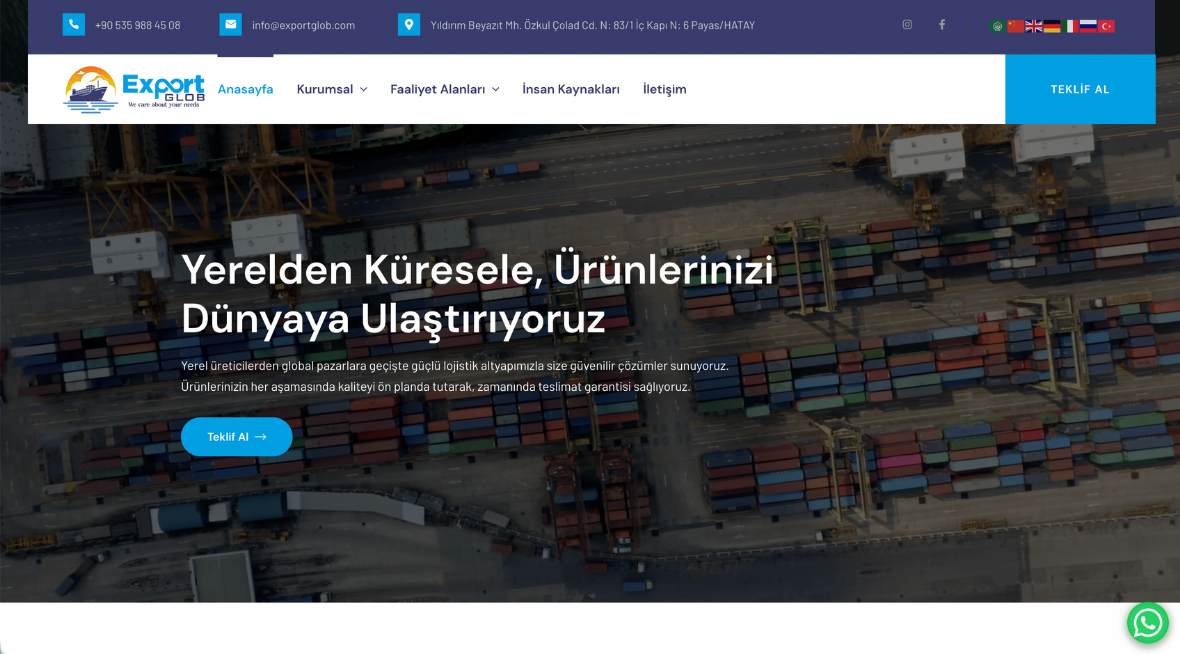Select the Russian flag language
The image size is (1180, 654).
click(1088, 26)
